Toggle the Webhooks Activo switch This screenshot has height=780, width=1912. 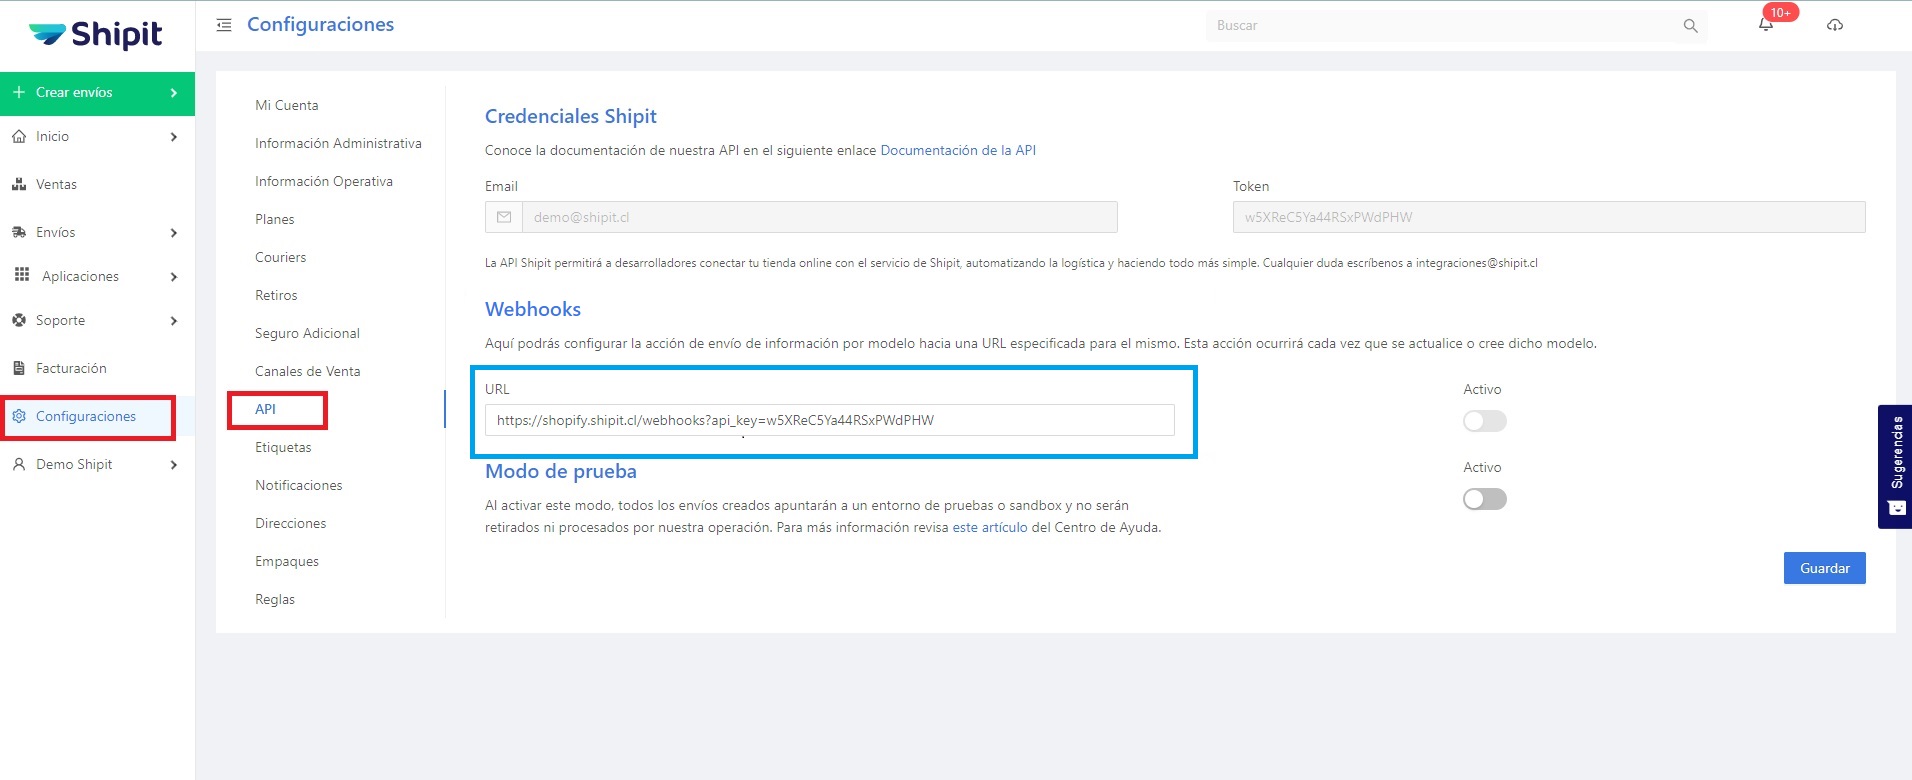(1484, 421)
